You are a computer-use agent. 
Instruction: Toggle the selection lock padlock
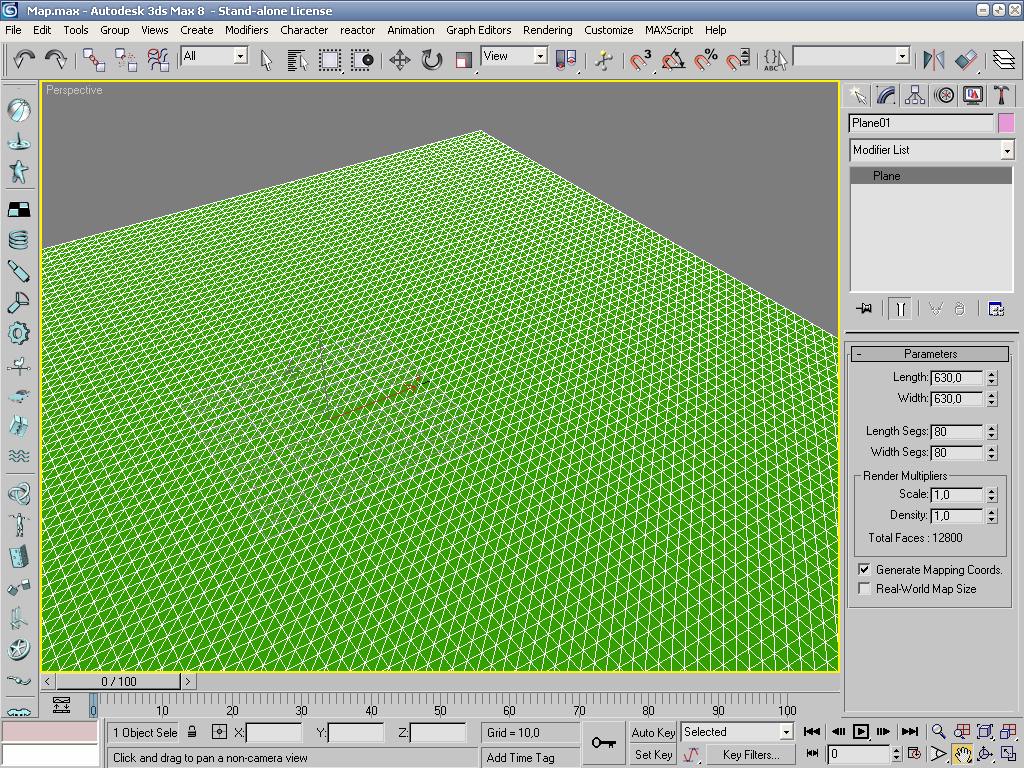(x=192, y=731)
